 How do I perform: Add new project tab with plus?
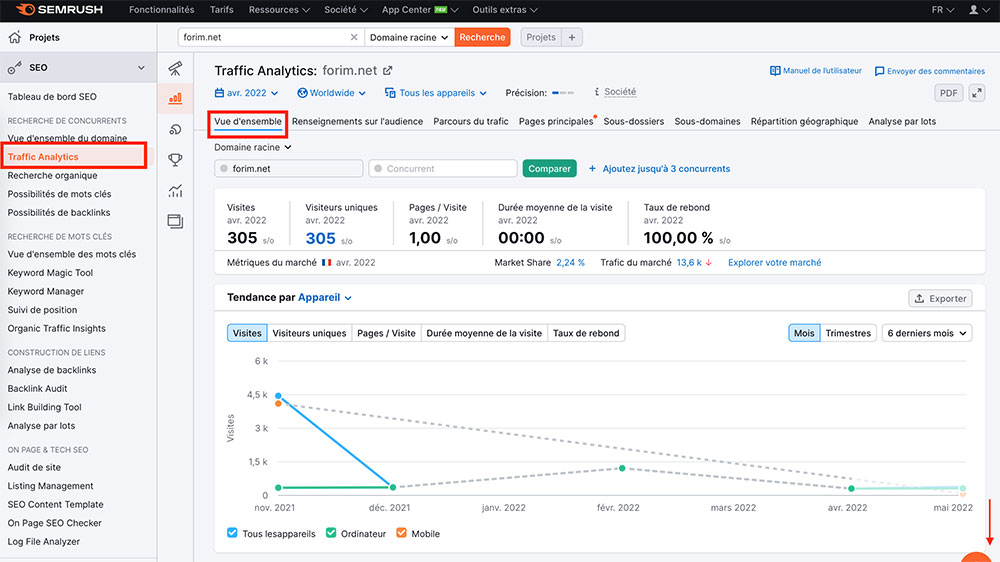click(x=572, y=37)
